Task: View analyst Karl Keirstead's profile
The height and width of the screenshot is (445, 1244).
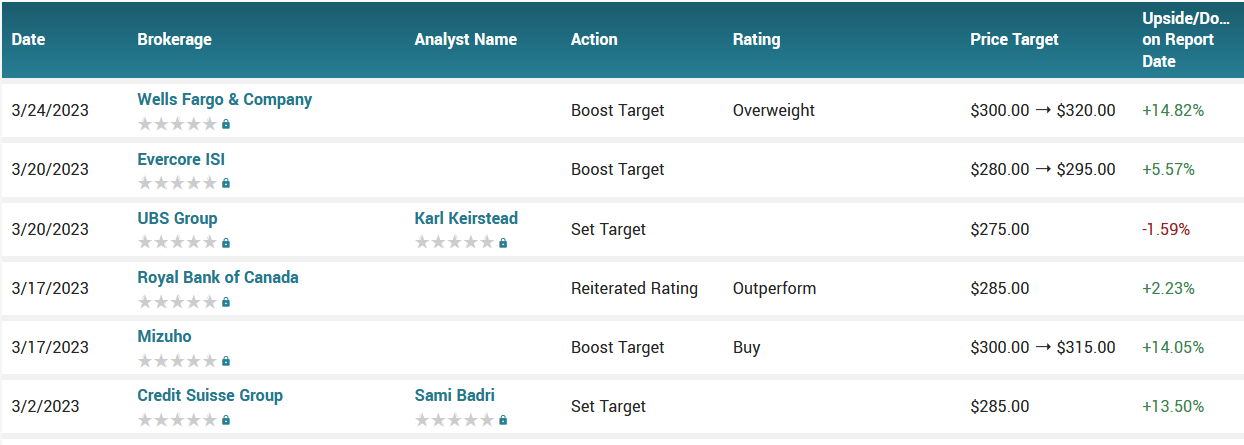Action: click(466, 218)
